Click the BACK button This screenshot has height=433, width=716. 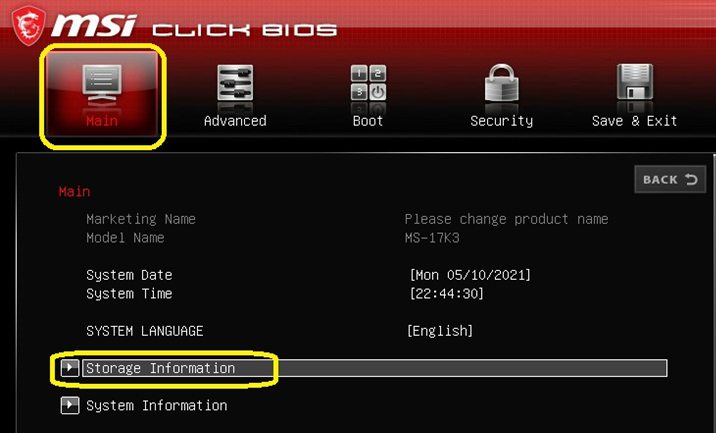(x=670, y=179)
